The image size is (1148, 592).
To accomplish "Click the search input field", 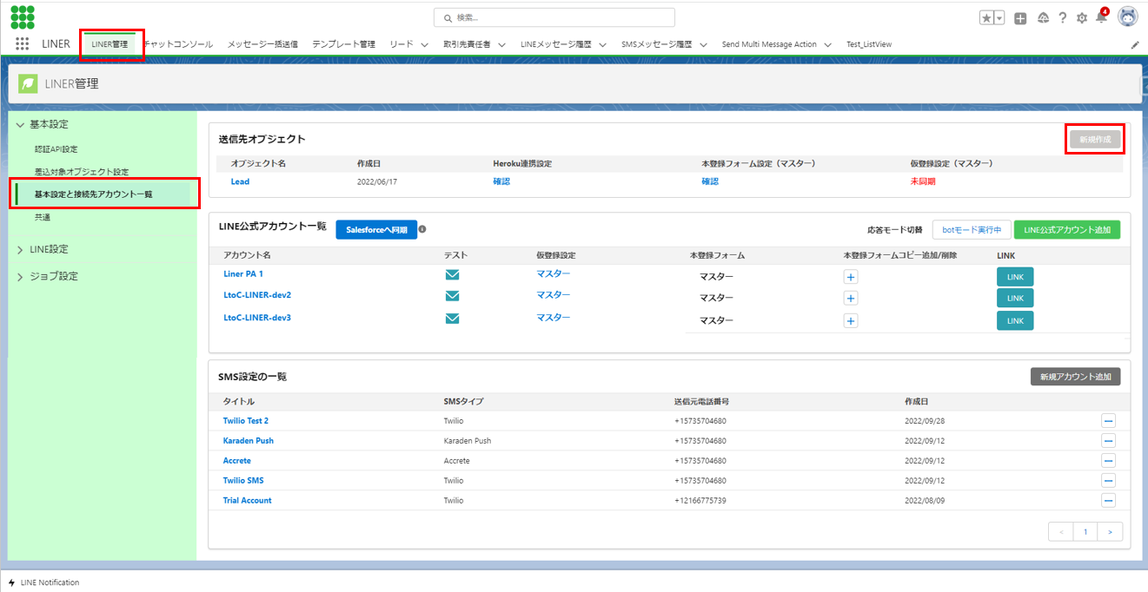I will tap(554, 18).
